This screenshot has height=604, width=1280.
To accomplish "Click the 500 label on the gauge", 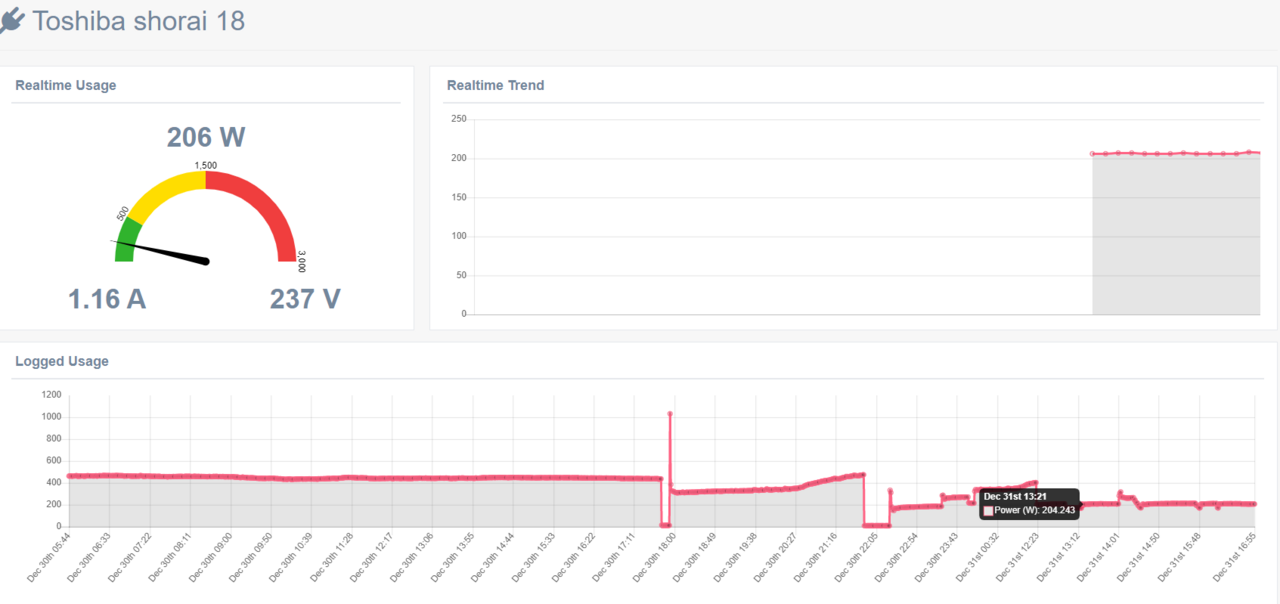I will pyautogui.click(x=123, y=214).
